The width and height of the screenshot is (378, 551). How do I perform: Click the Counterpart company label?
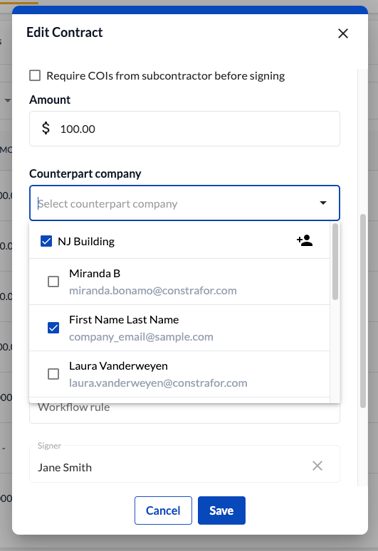tap(85, 174)
